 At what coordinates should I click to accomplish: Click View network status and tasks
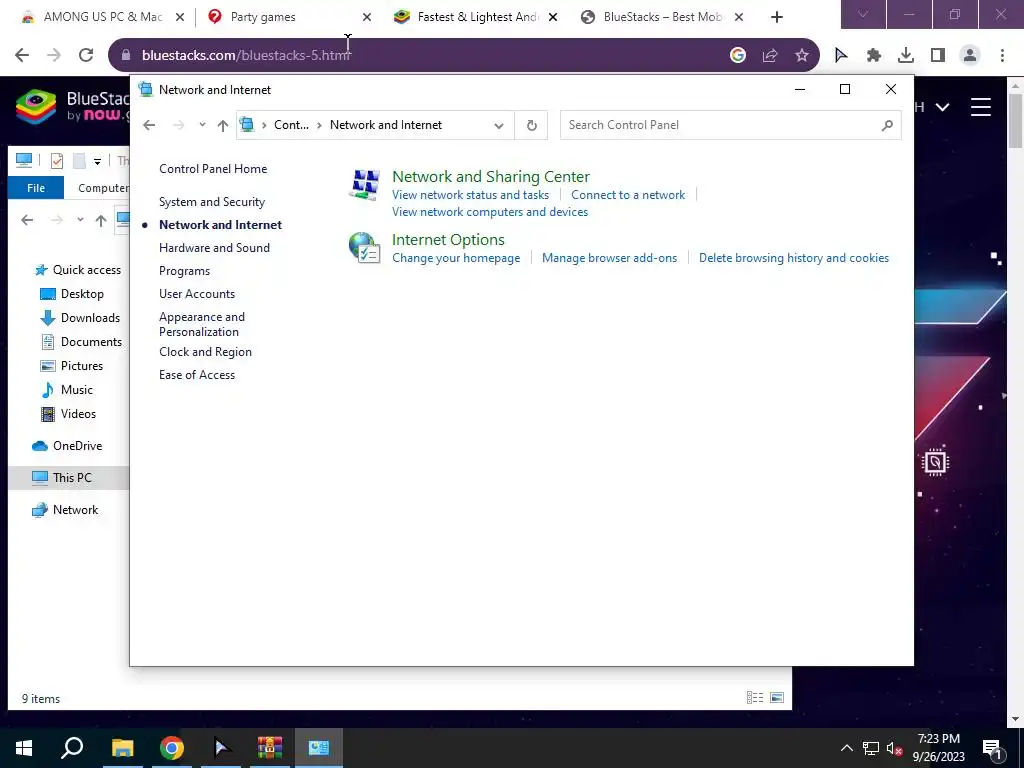(470, 195)
